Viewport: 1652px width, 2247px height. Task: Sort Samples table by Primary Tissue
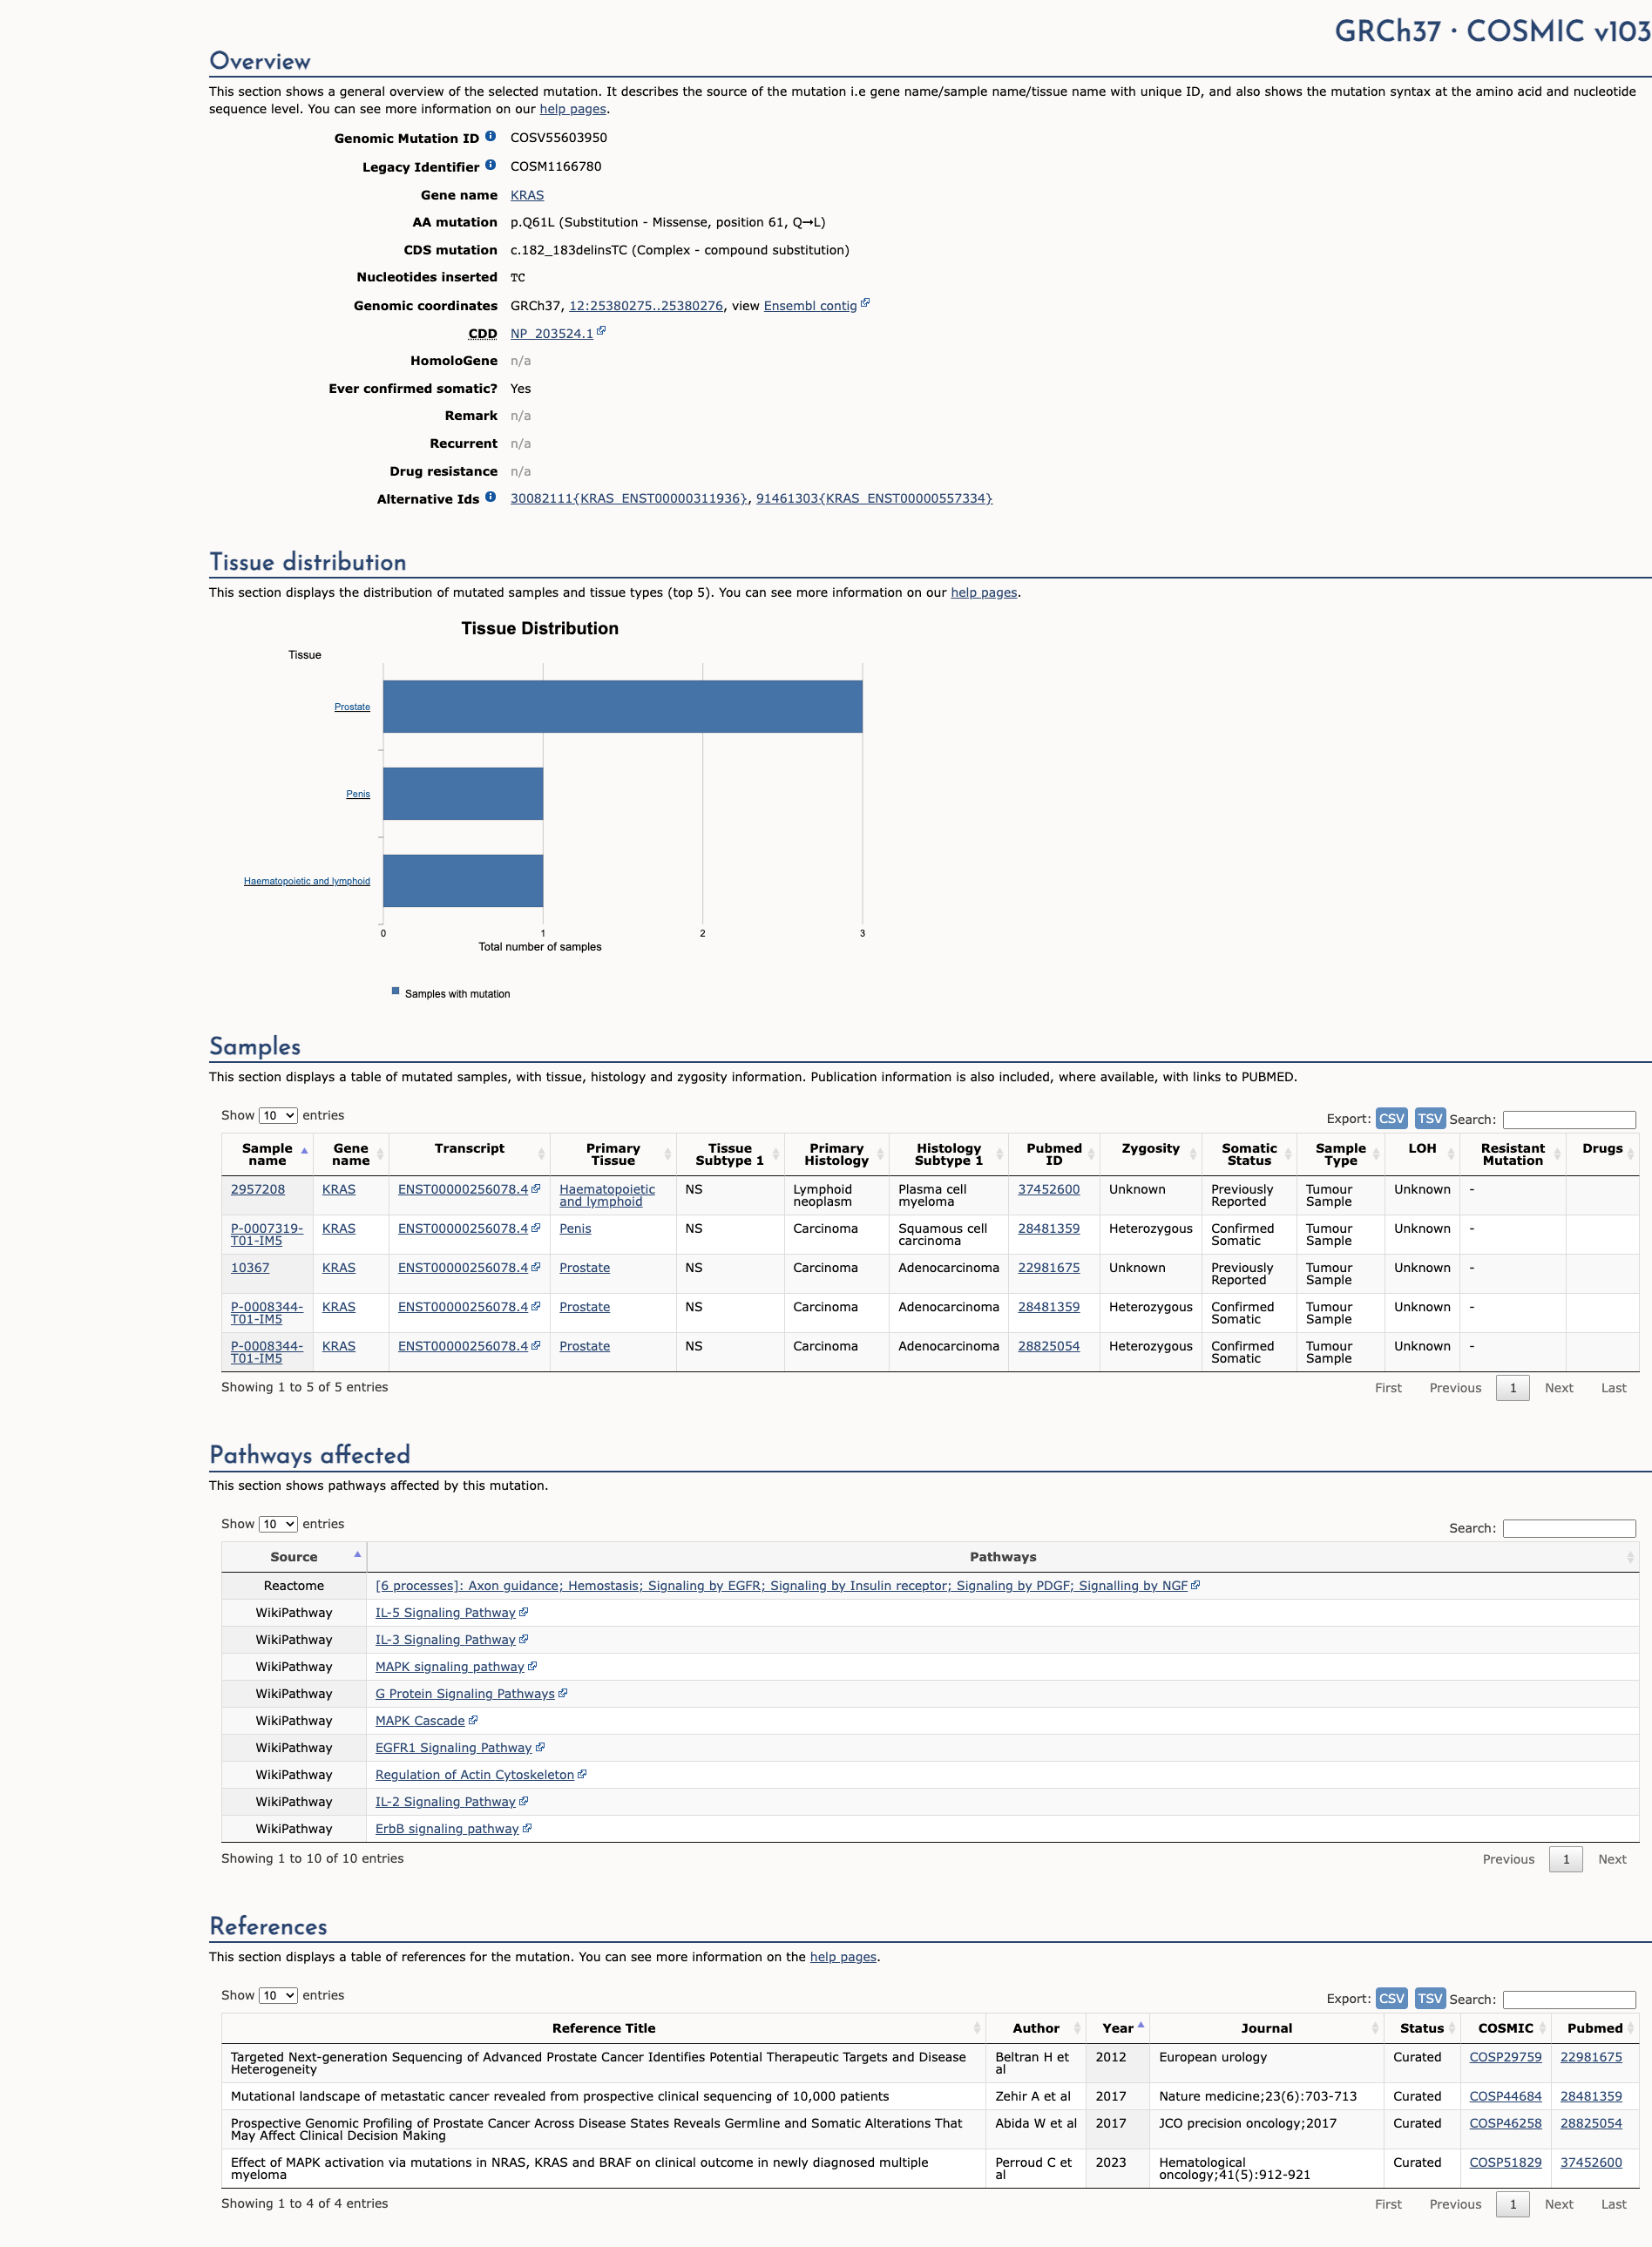(613, 1154)
